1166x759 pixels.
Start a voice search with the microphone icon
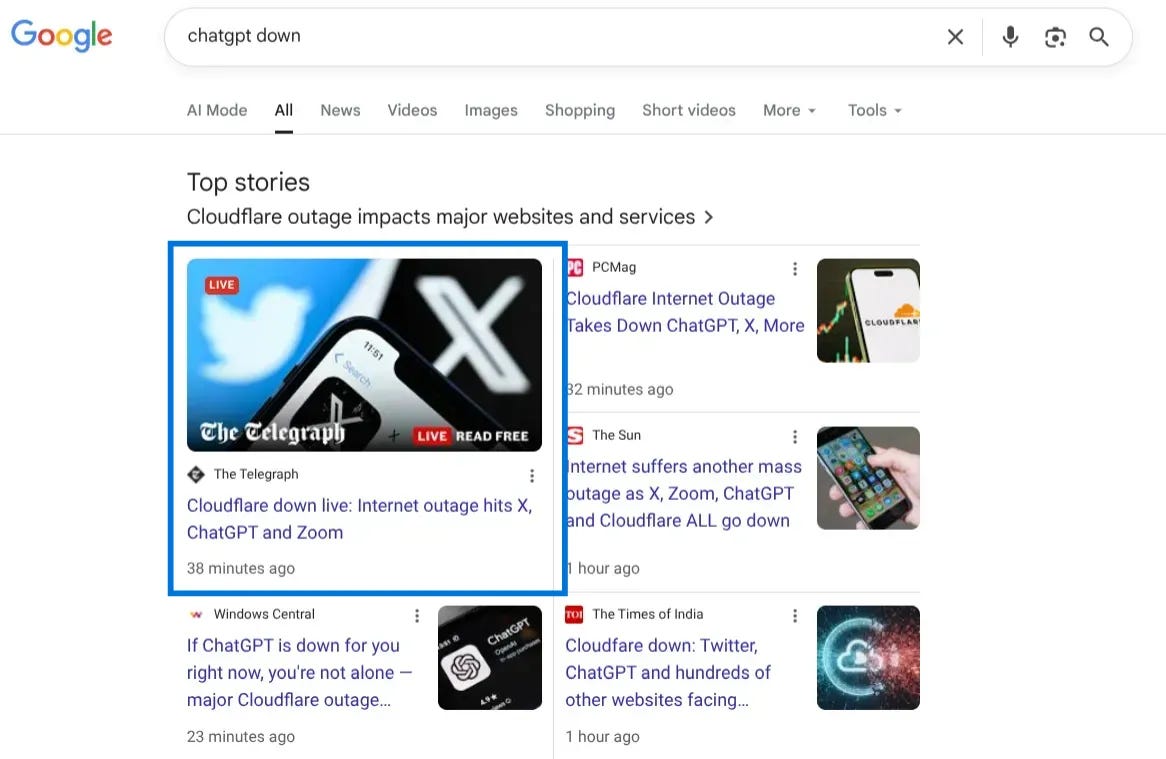coord(1010,36)
